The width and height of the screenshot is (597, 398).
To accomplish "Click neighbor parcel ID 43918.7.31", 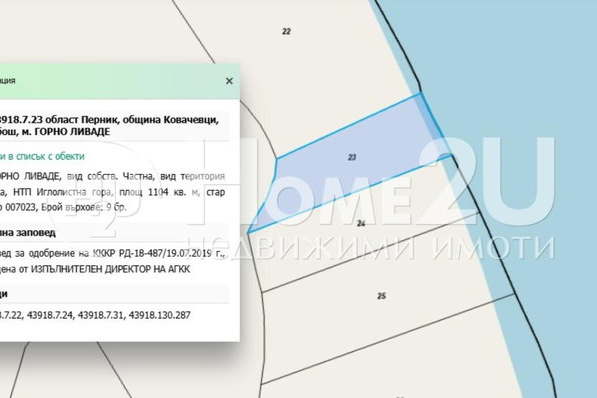I will pyautogui.click(x=101, y=315).
